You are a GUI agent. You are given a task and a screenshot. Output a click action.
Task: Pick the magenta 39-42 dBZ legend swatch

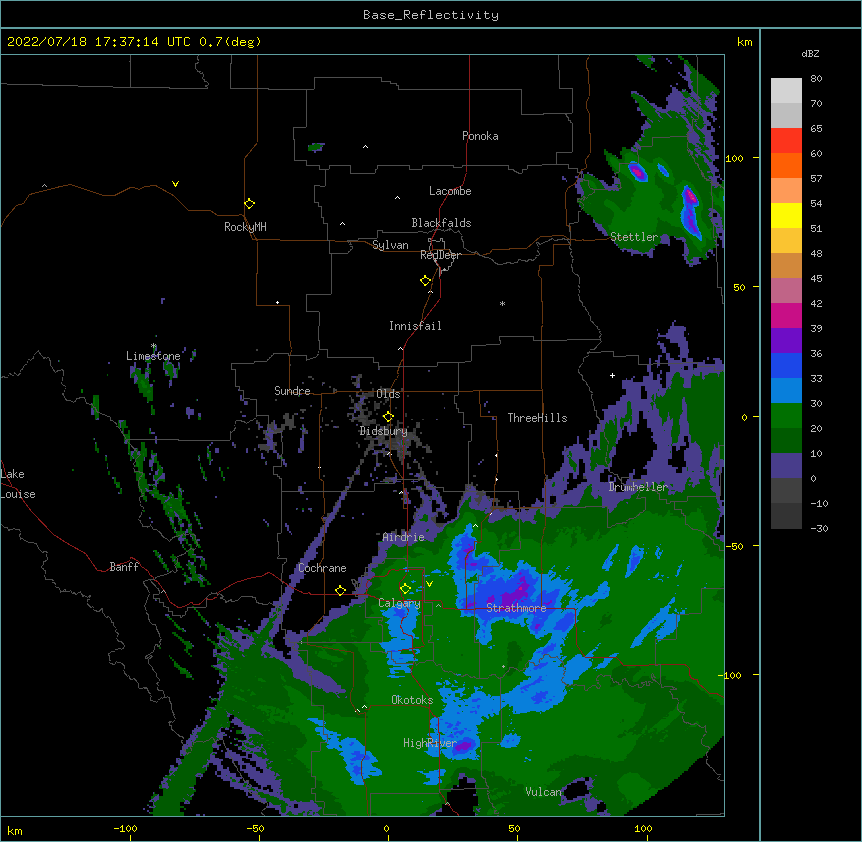coord(786,315)
